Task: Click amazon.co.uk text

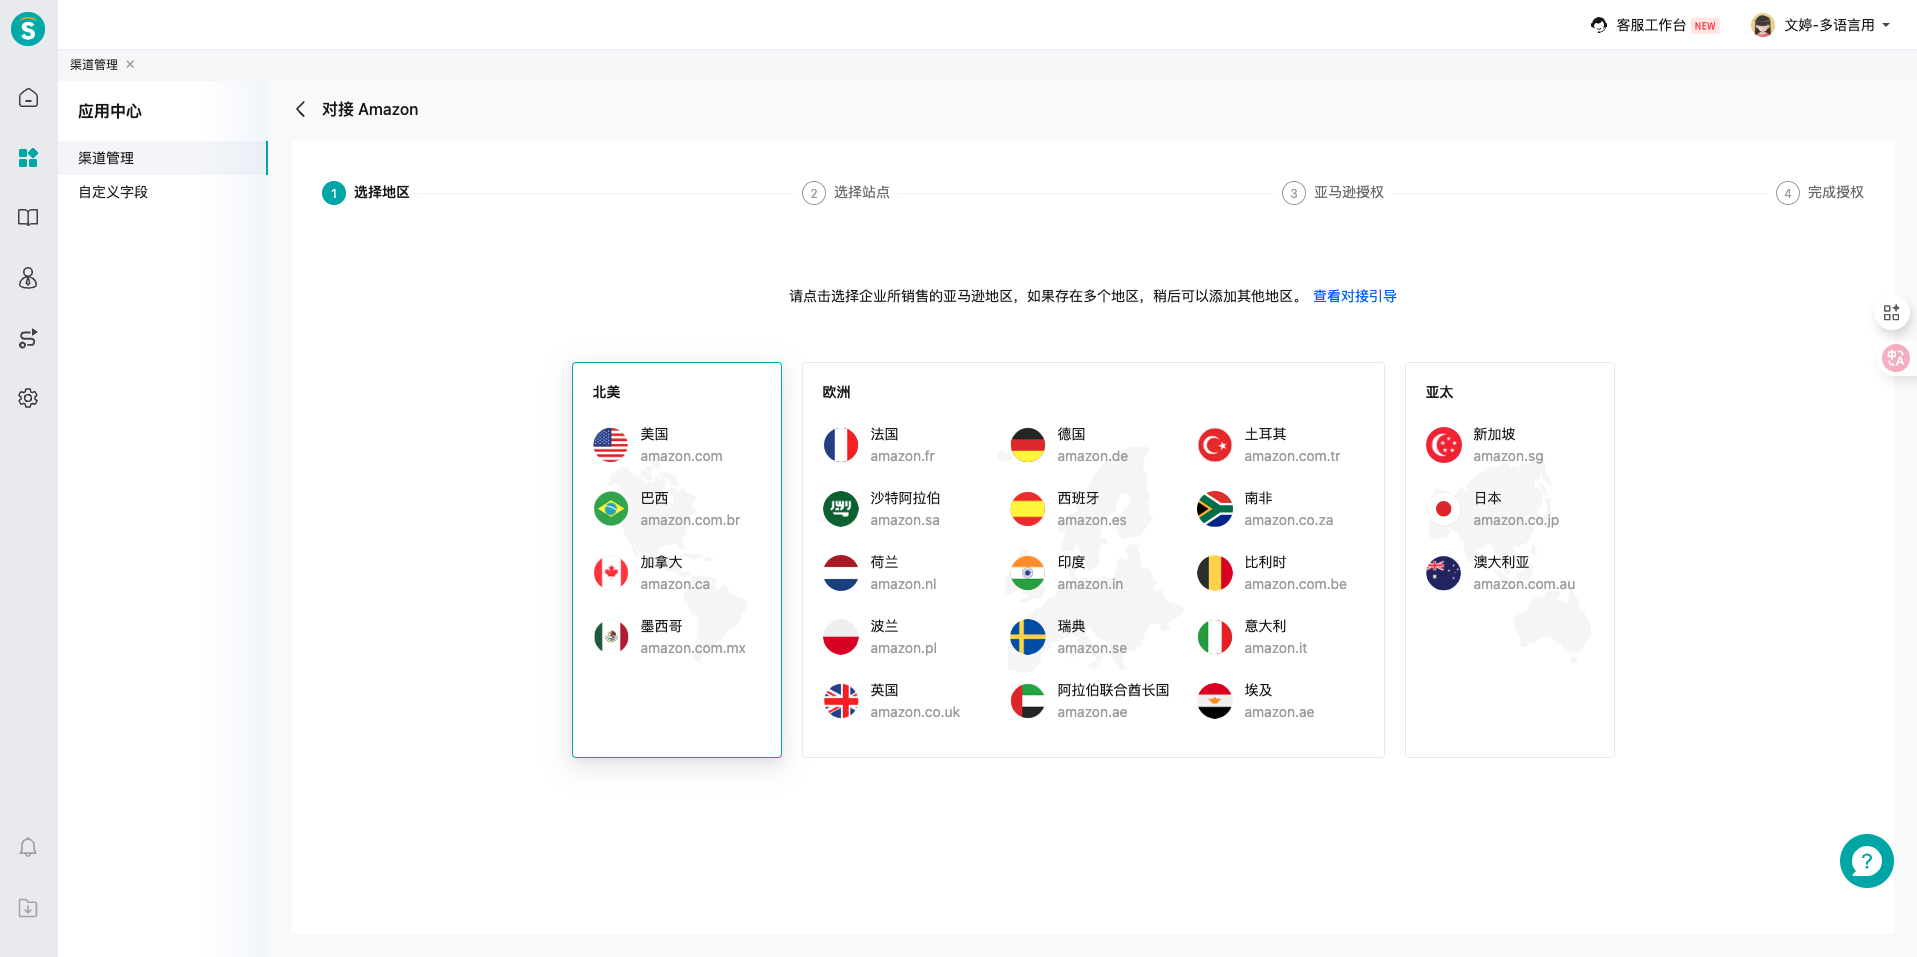Action: [915, 712]
